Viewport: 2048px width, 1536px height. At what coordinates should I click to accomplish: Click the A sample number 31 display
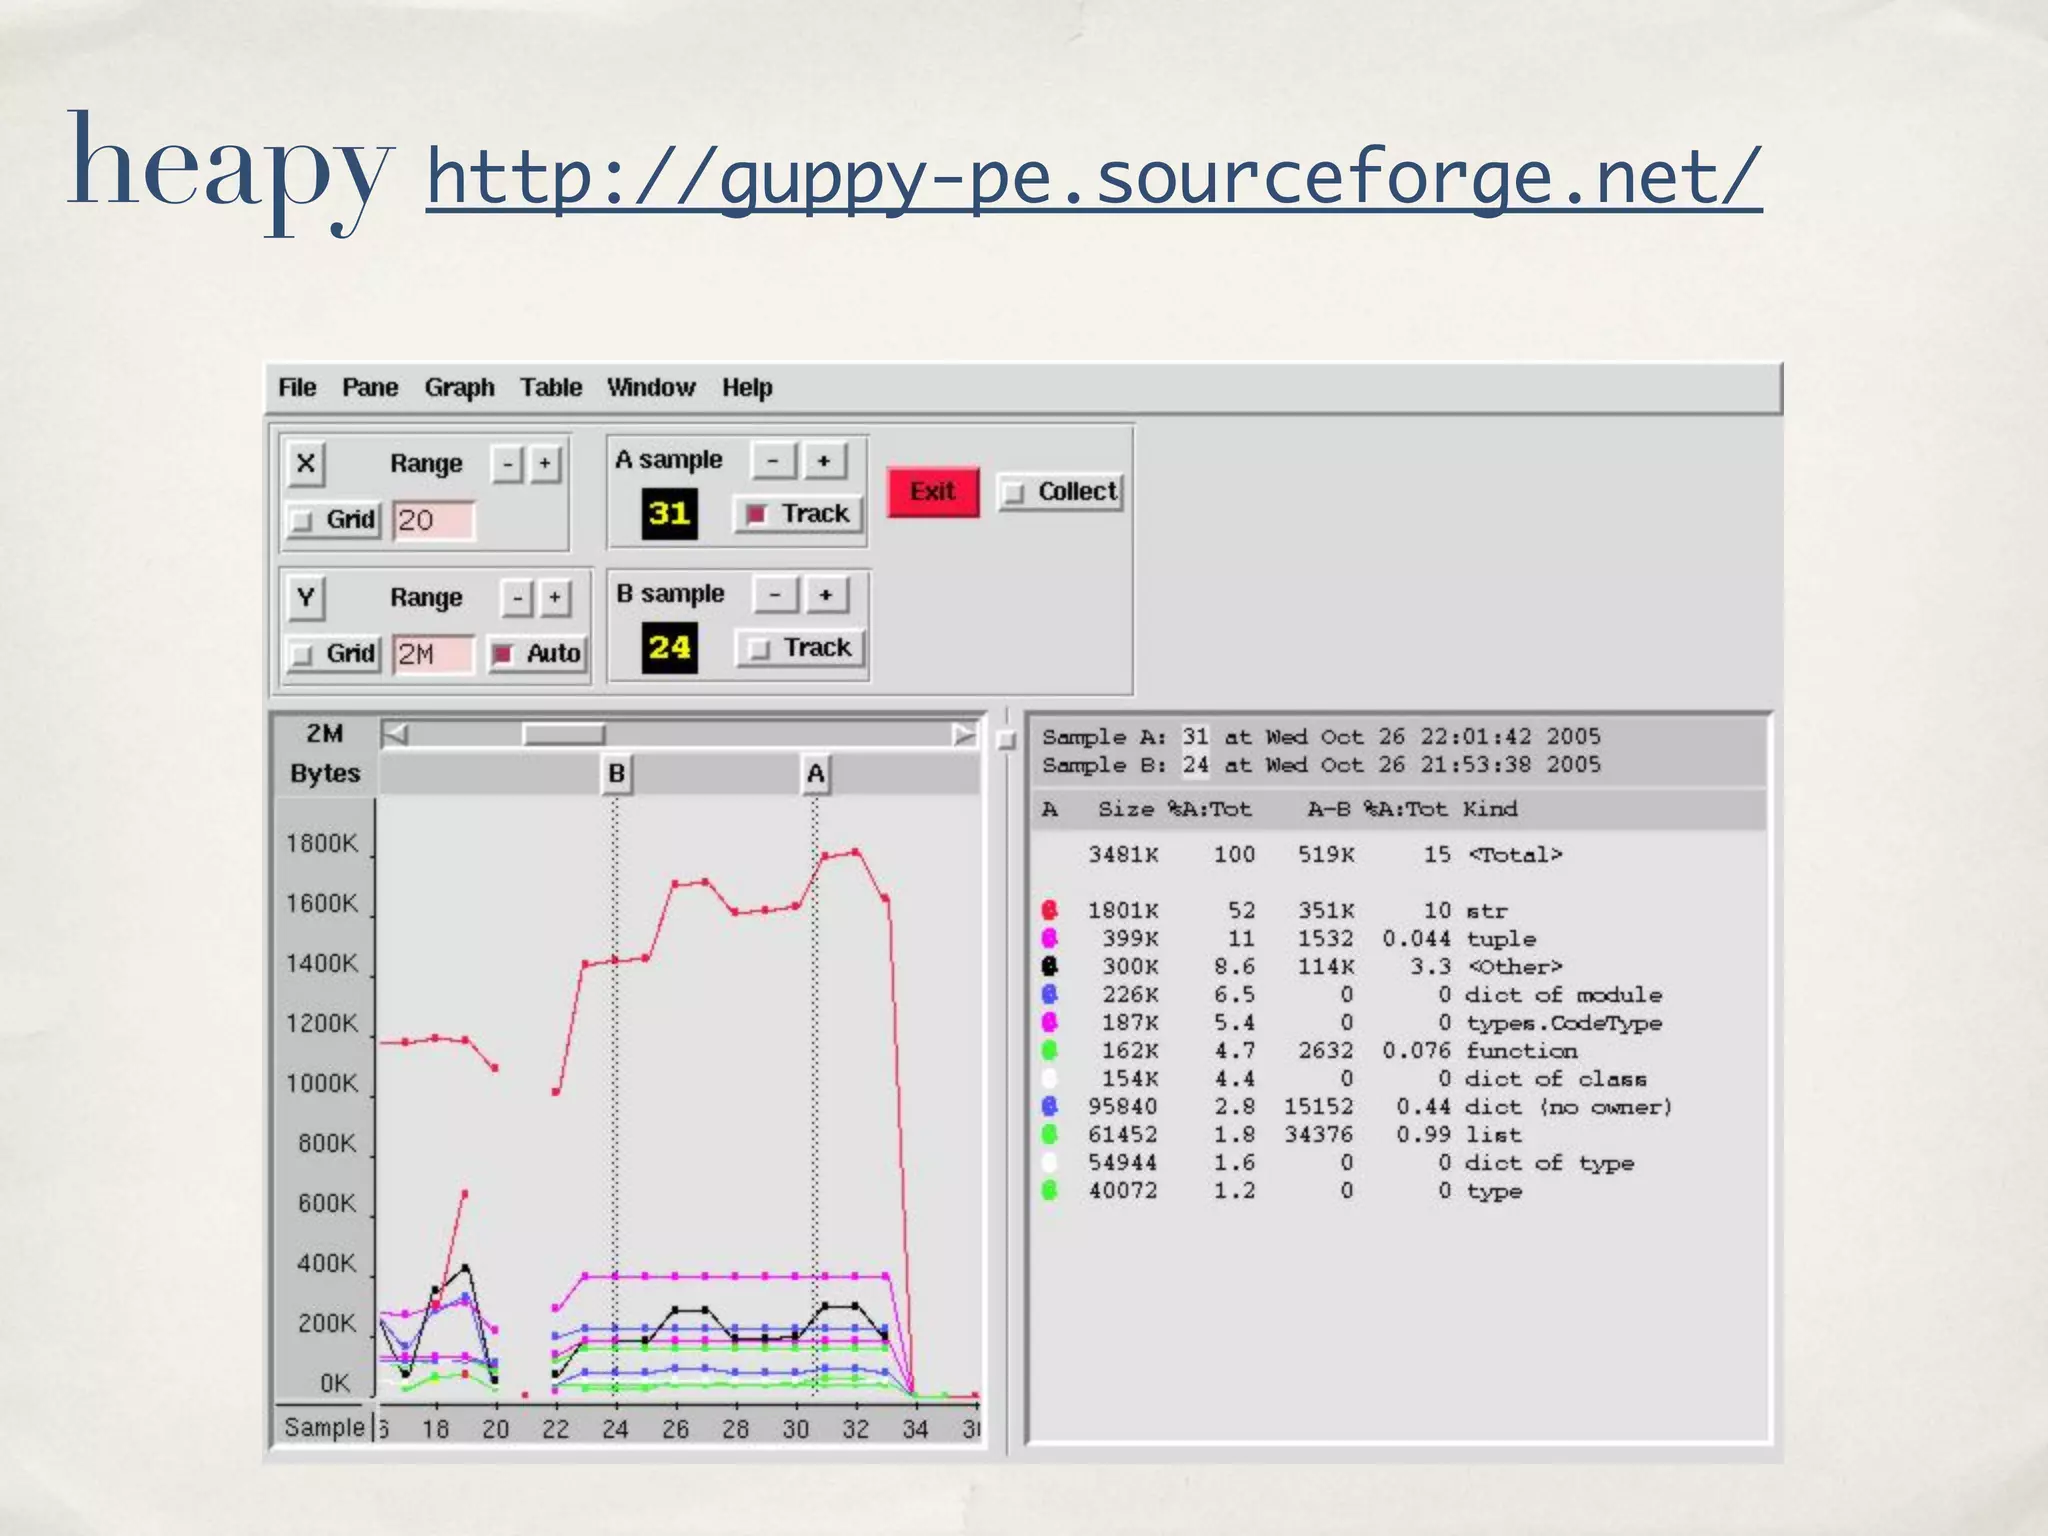pyautogui.click(x=669, y=514)
